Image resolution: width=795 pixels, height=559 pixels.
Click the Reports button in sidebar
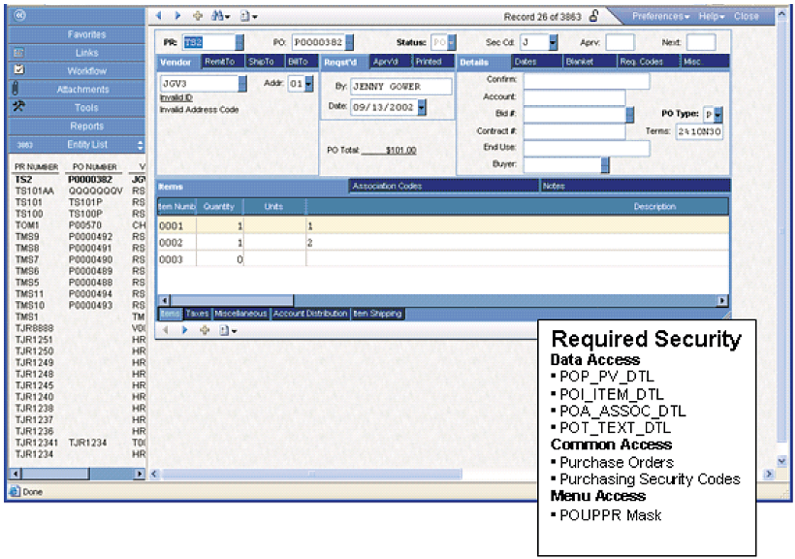(87, 126)
